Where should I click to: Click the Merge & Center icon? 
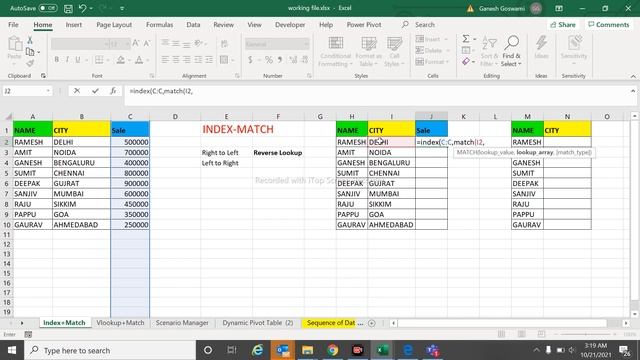(x=224, y=60)
